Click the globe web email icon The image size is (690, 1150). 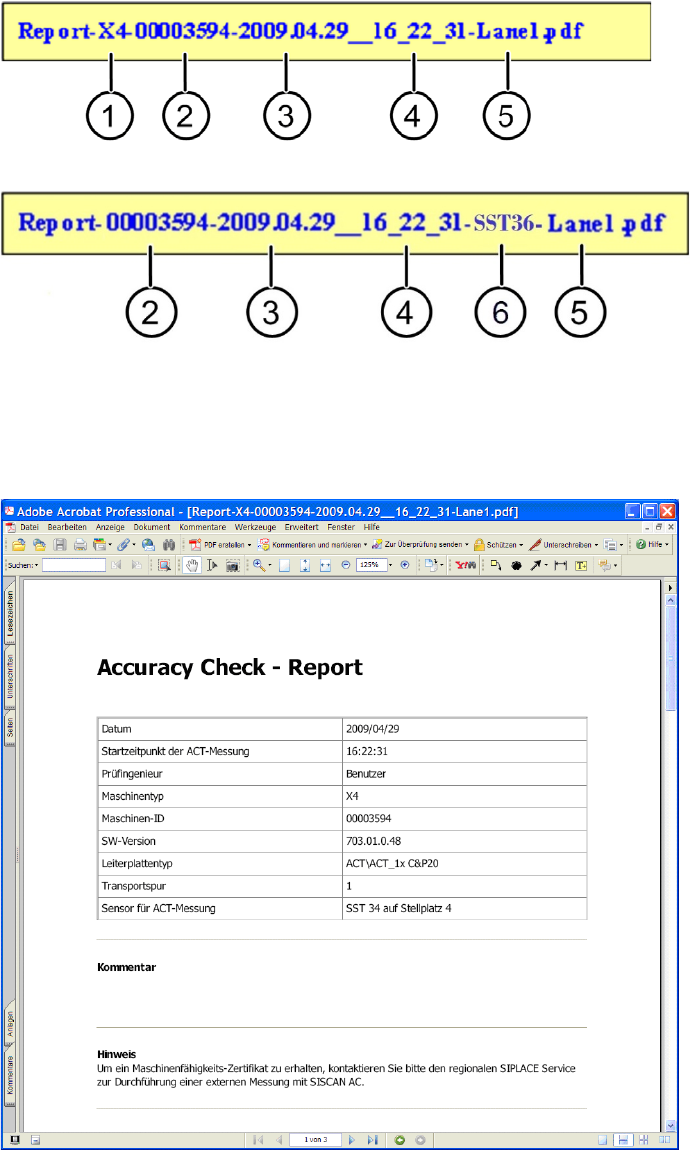[148, 545]
